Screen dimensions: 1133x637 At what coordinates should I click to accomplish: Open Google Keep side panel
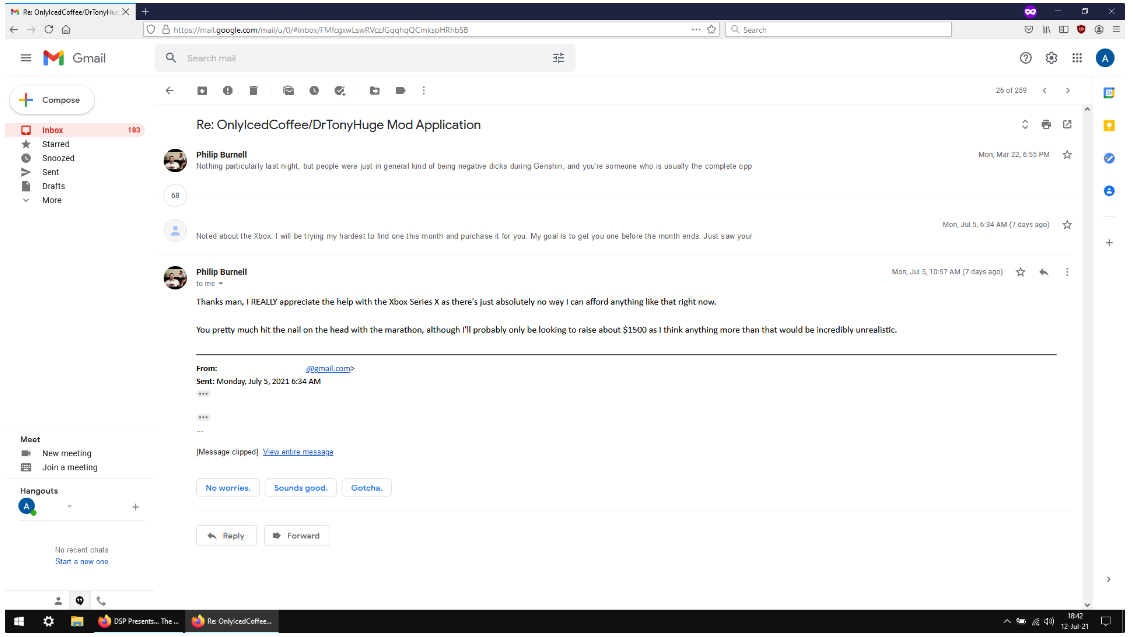1109,126
